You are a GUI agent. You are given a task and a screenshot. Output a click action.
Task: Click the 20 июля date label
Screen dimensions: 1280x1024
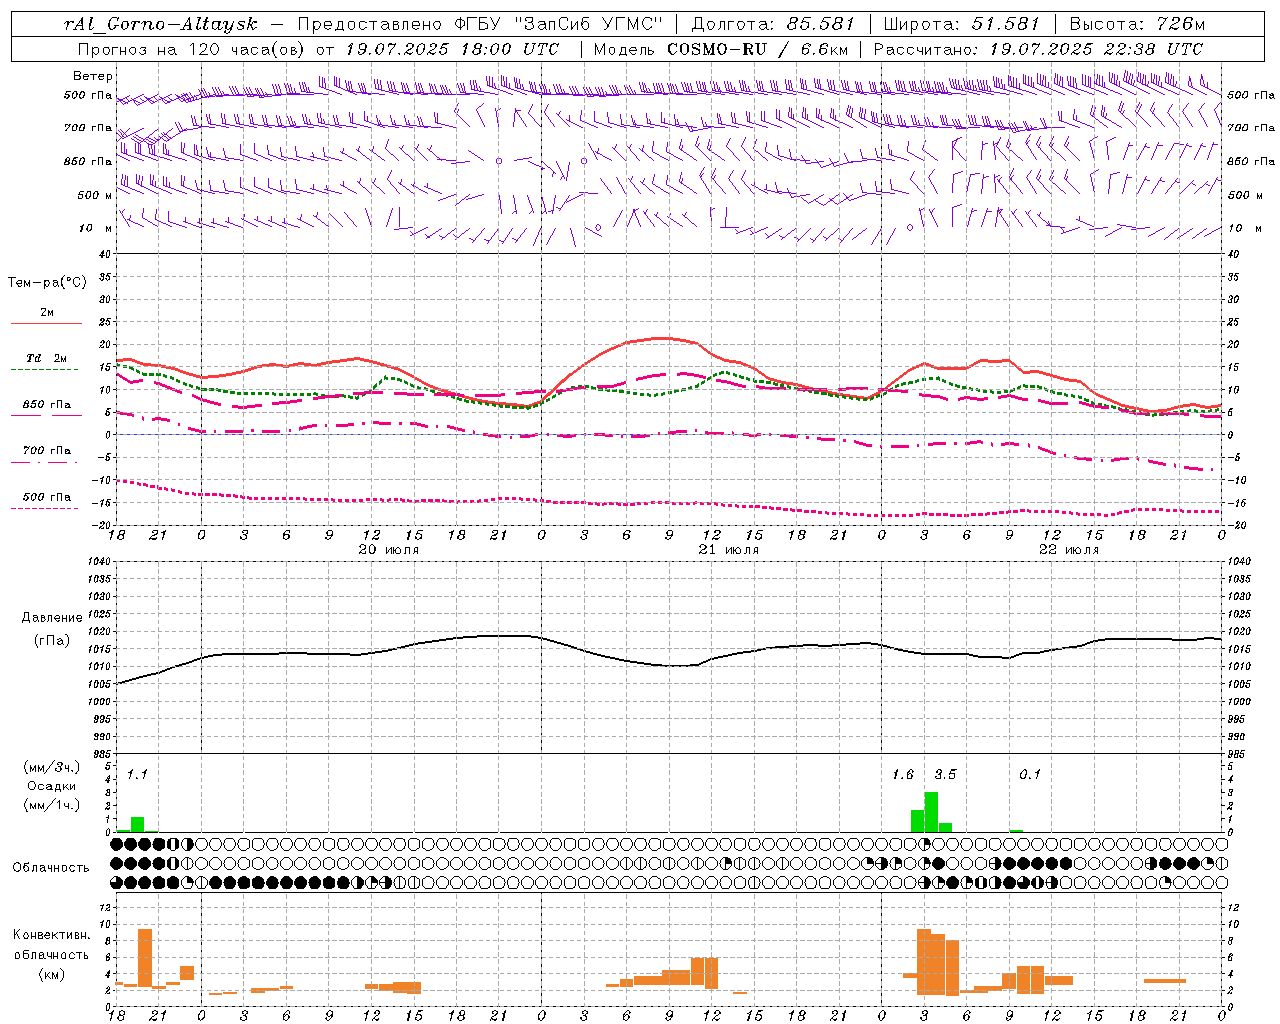(x=389, y=550)
